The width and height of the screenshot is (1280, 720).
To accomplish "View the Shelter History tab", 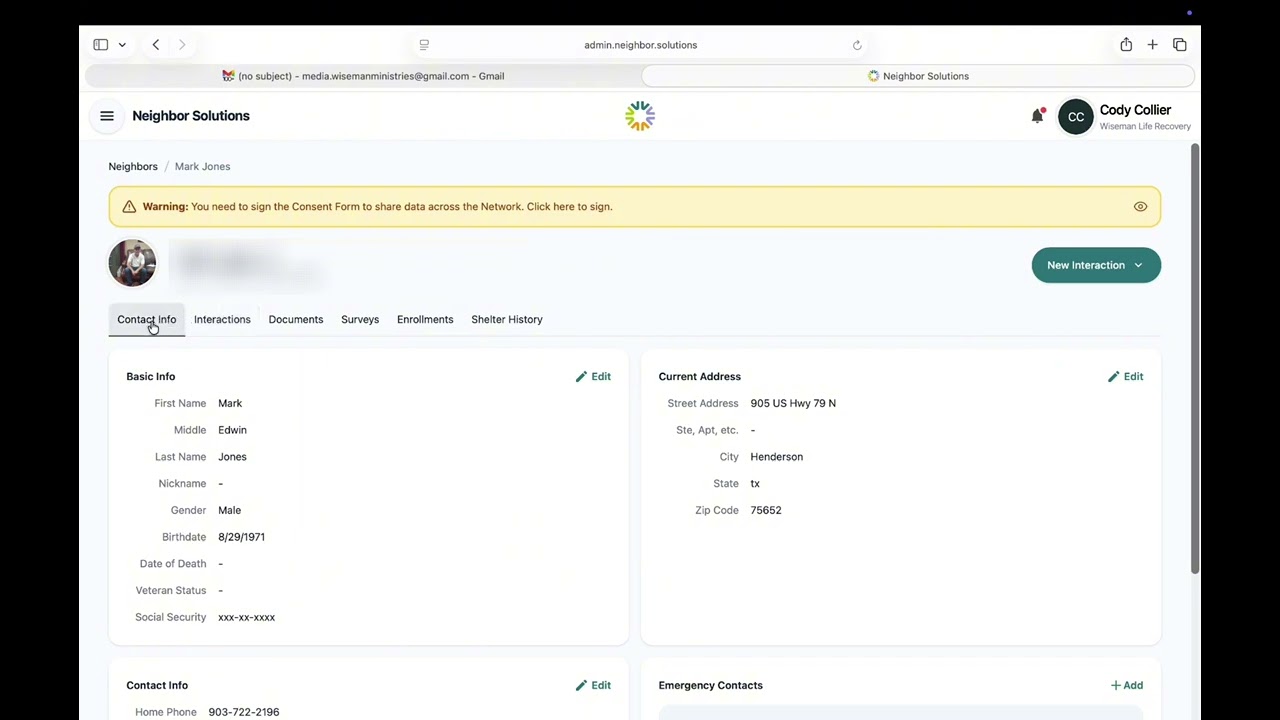I will pyautogui.click(x=507, y=320).
